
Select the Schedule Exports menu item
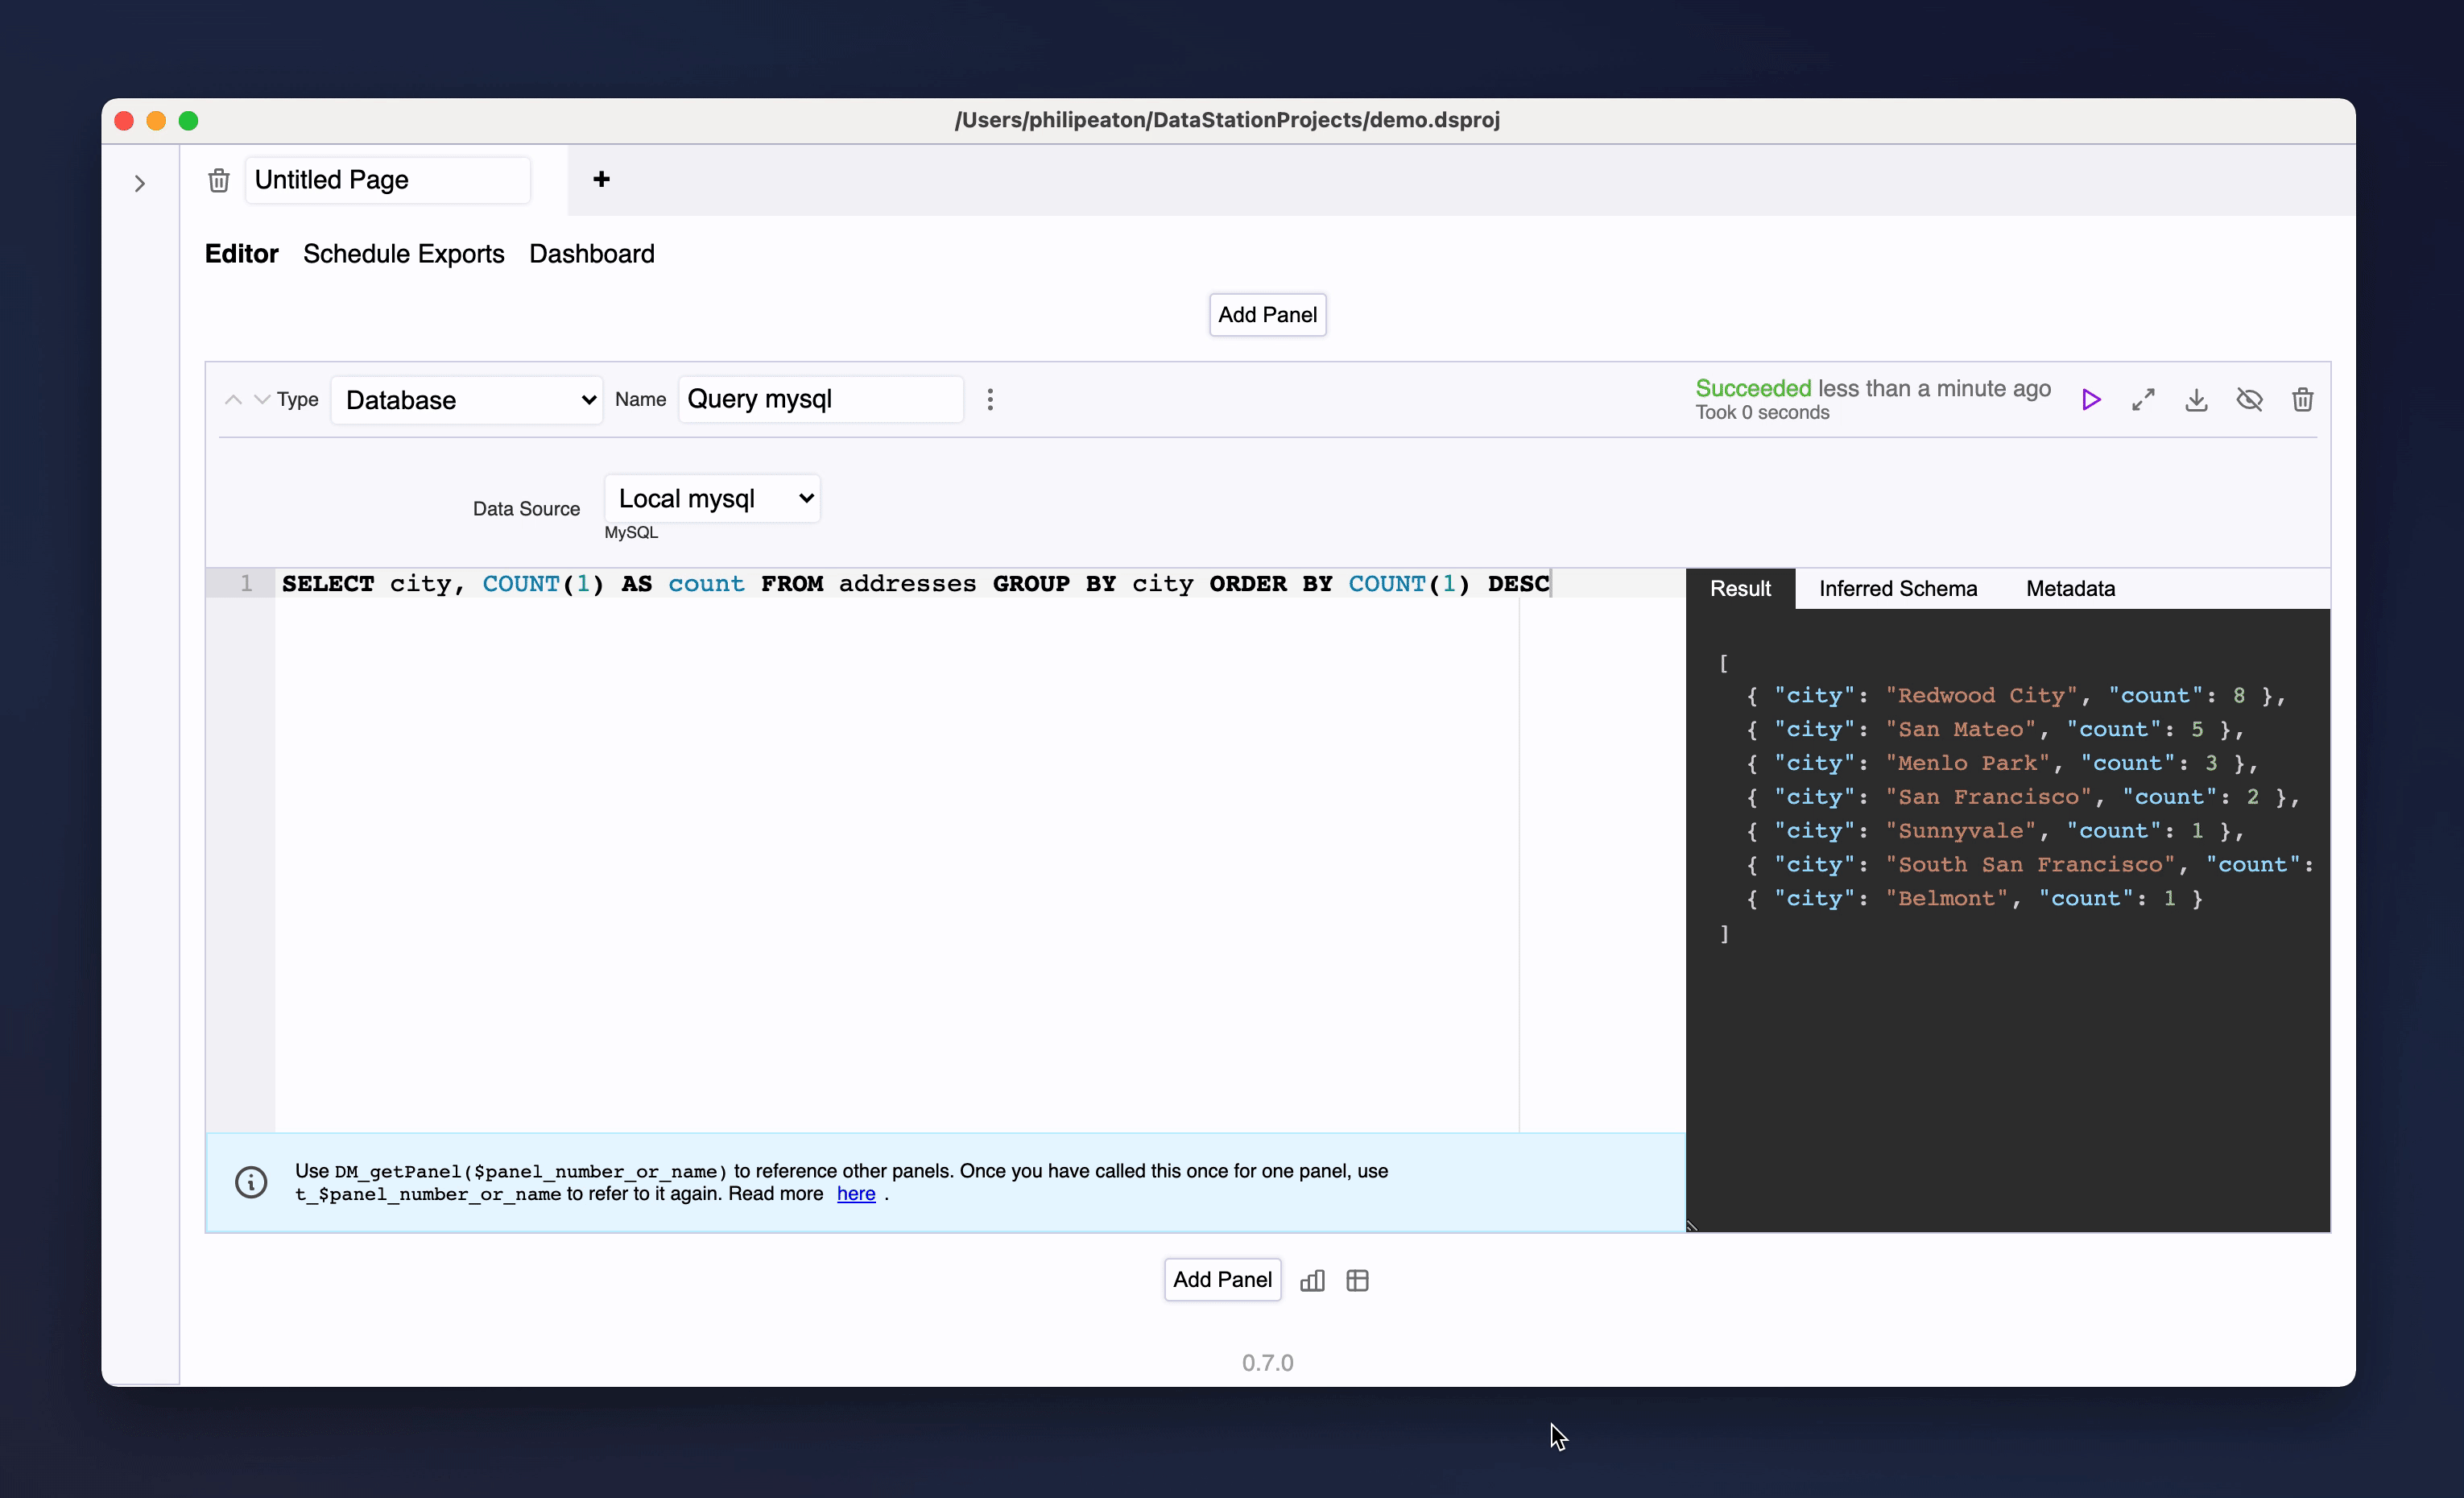[x=403, y=254]
